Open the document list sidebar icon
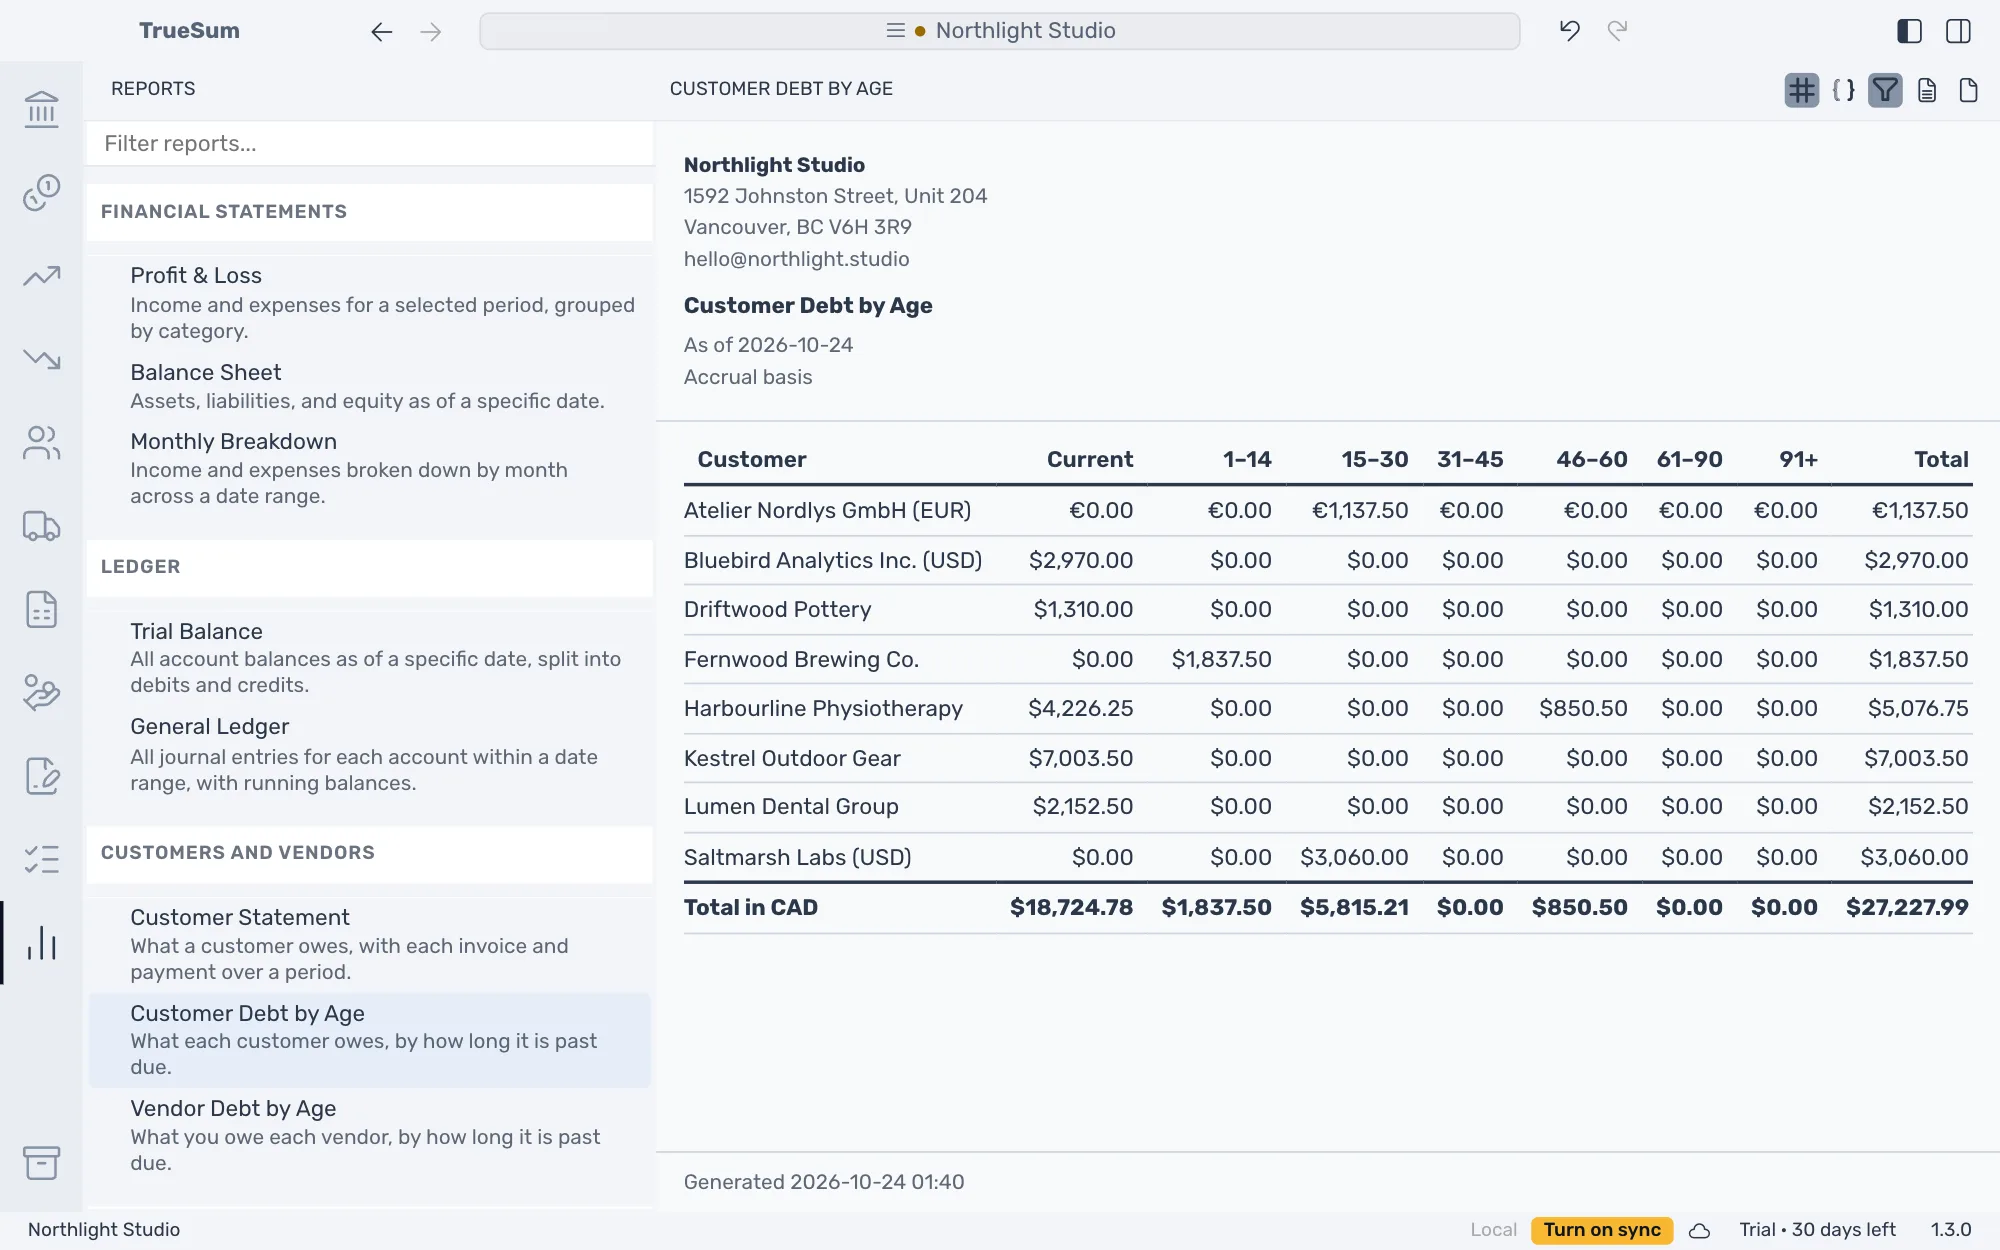 pos(41,609)
